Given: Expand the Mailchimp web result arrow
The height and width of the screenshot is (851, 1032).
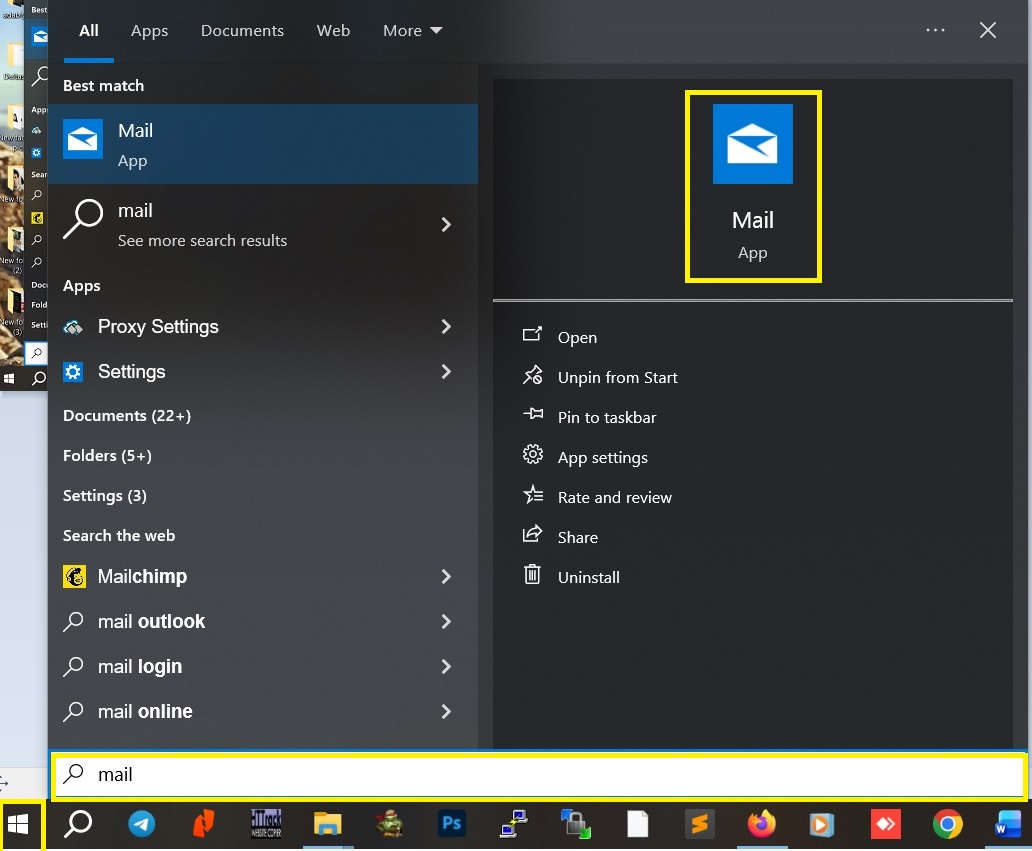Looking at the screenshot, I should tap(446, 577).
